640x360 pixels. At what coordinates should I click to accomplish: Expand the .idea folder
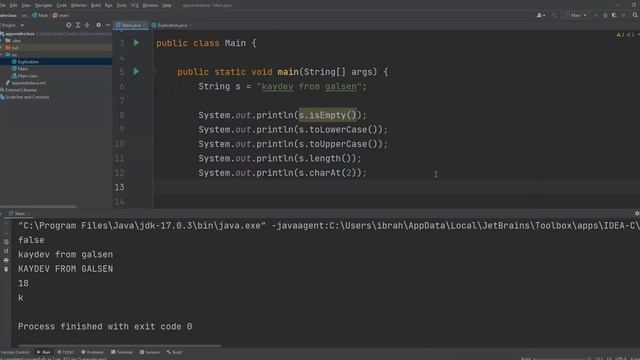(x=2, y=41)
